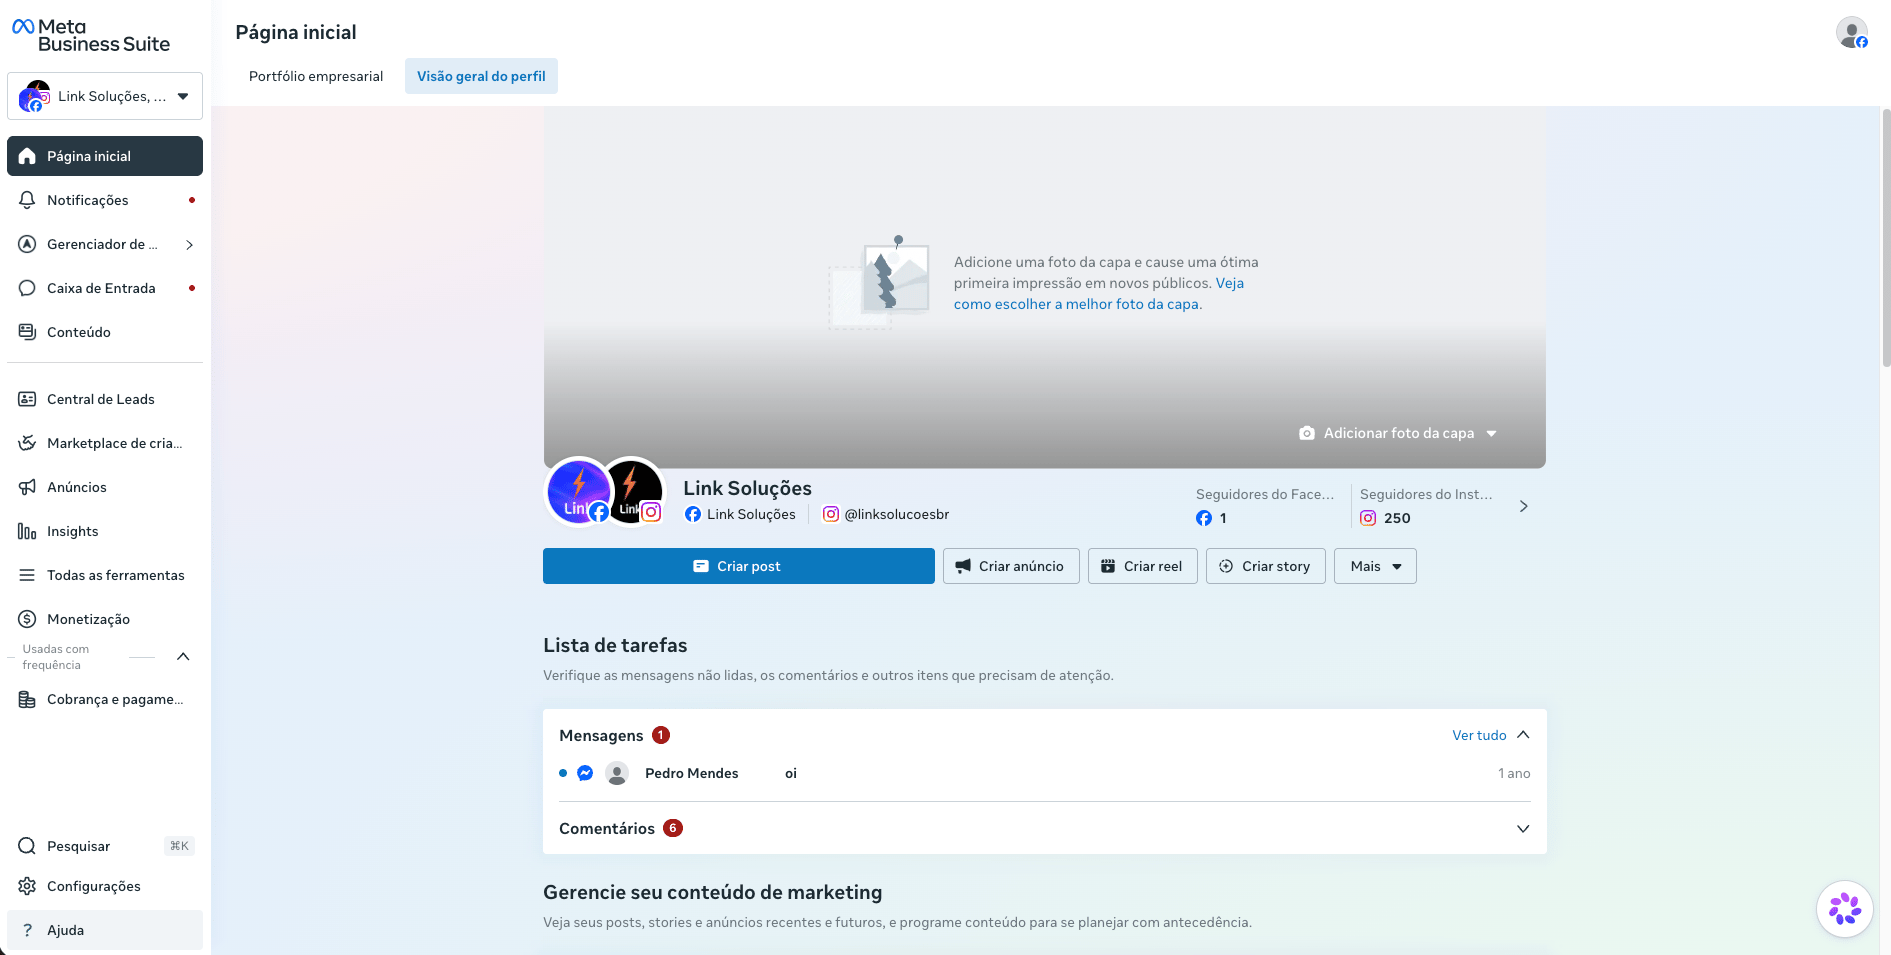Click the Facebook page profile picture
The height and width of the screenshot is (955, 1891).
tap(578, 491)
